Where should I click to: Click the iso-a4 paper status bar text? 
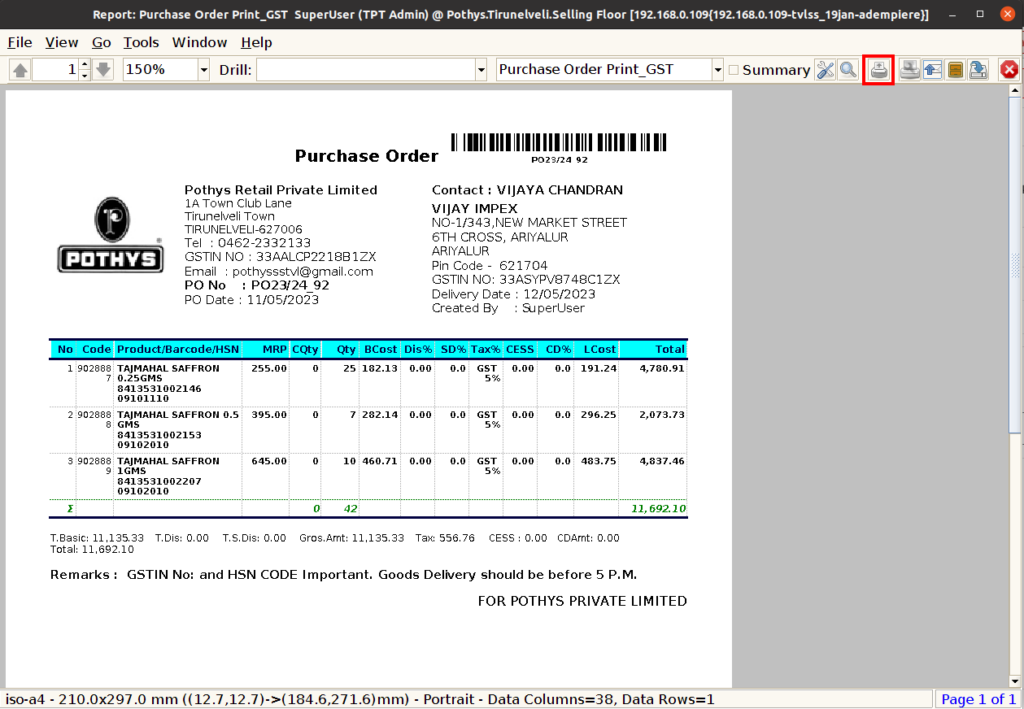pos(360,699)
